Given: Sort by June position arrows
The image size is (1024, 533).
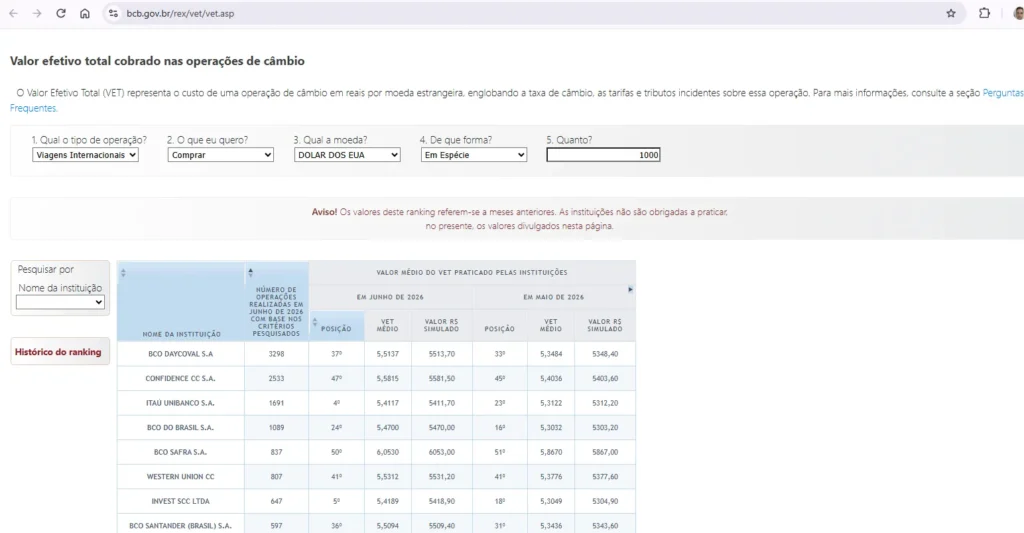Looking at the screenshot, I should click(x=315, y=322).
